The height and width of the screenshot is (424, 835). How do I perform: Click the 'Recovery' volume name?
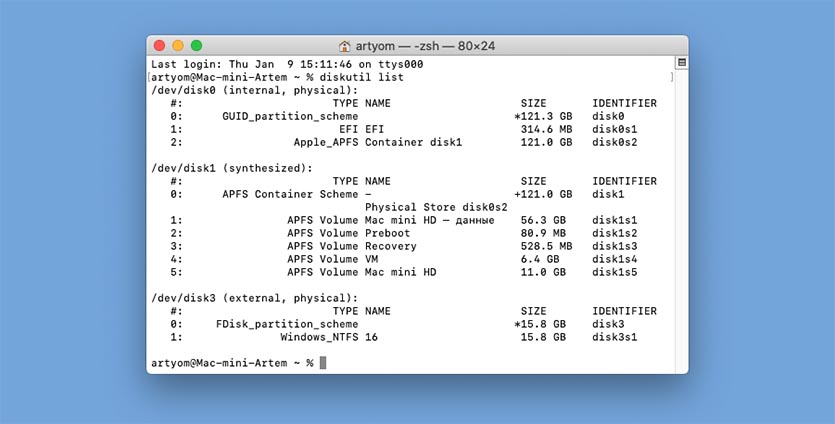390,246
